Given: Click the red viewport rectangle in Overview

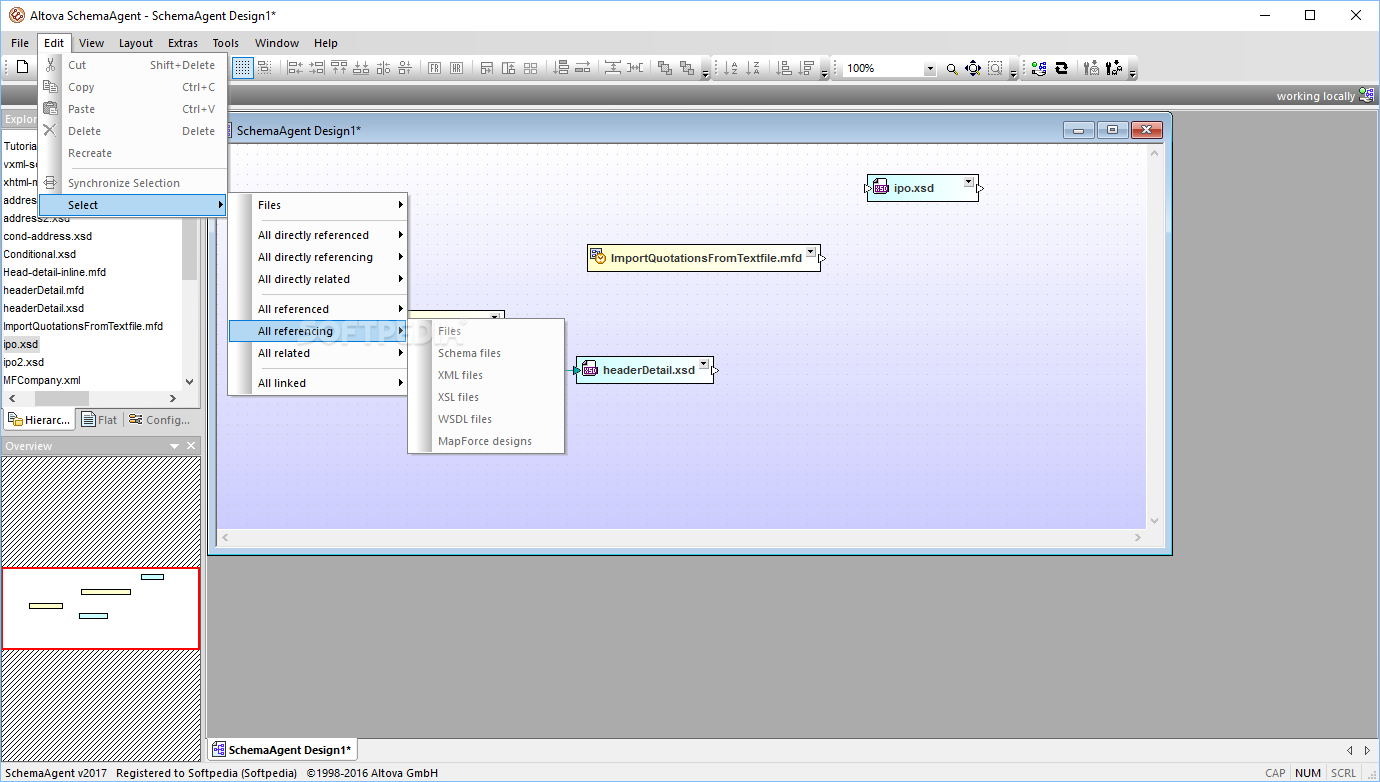Looking at the screenshot, I should click(100, 608).
